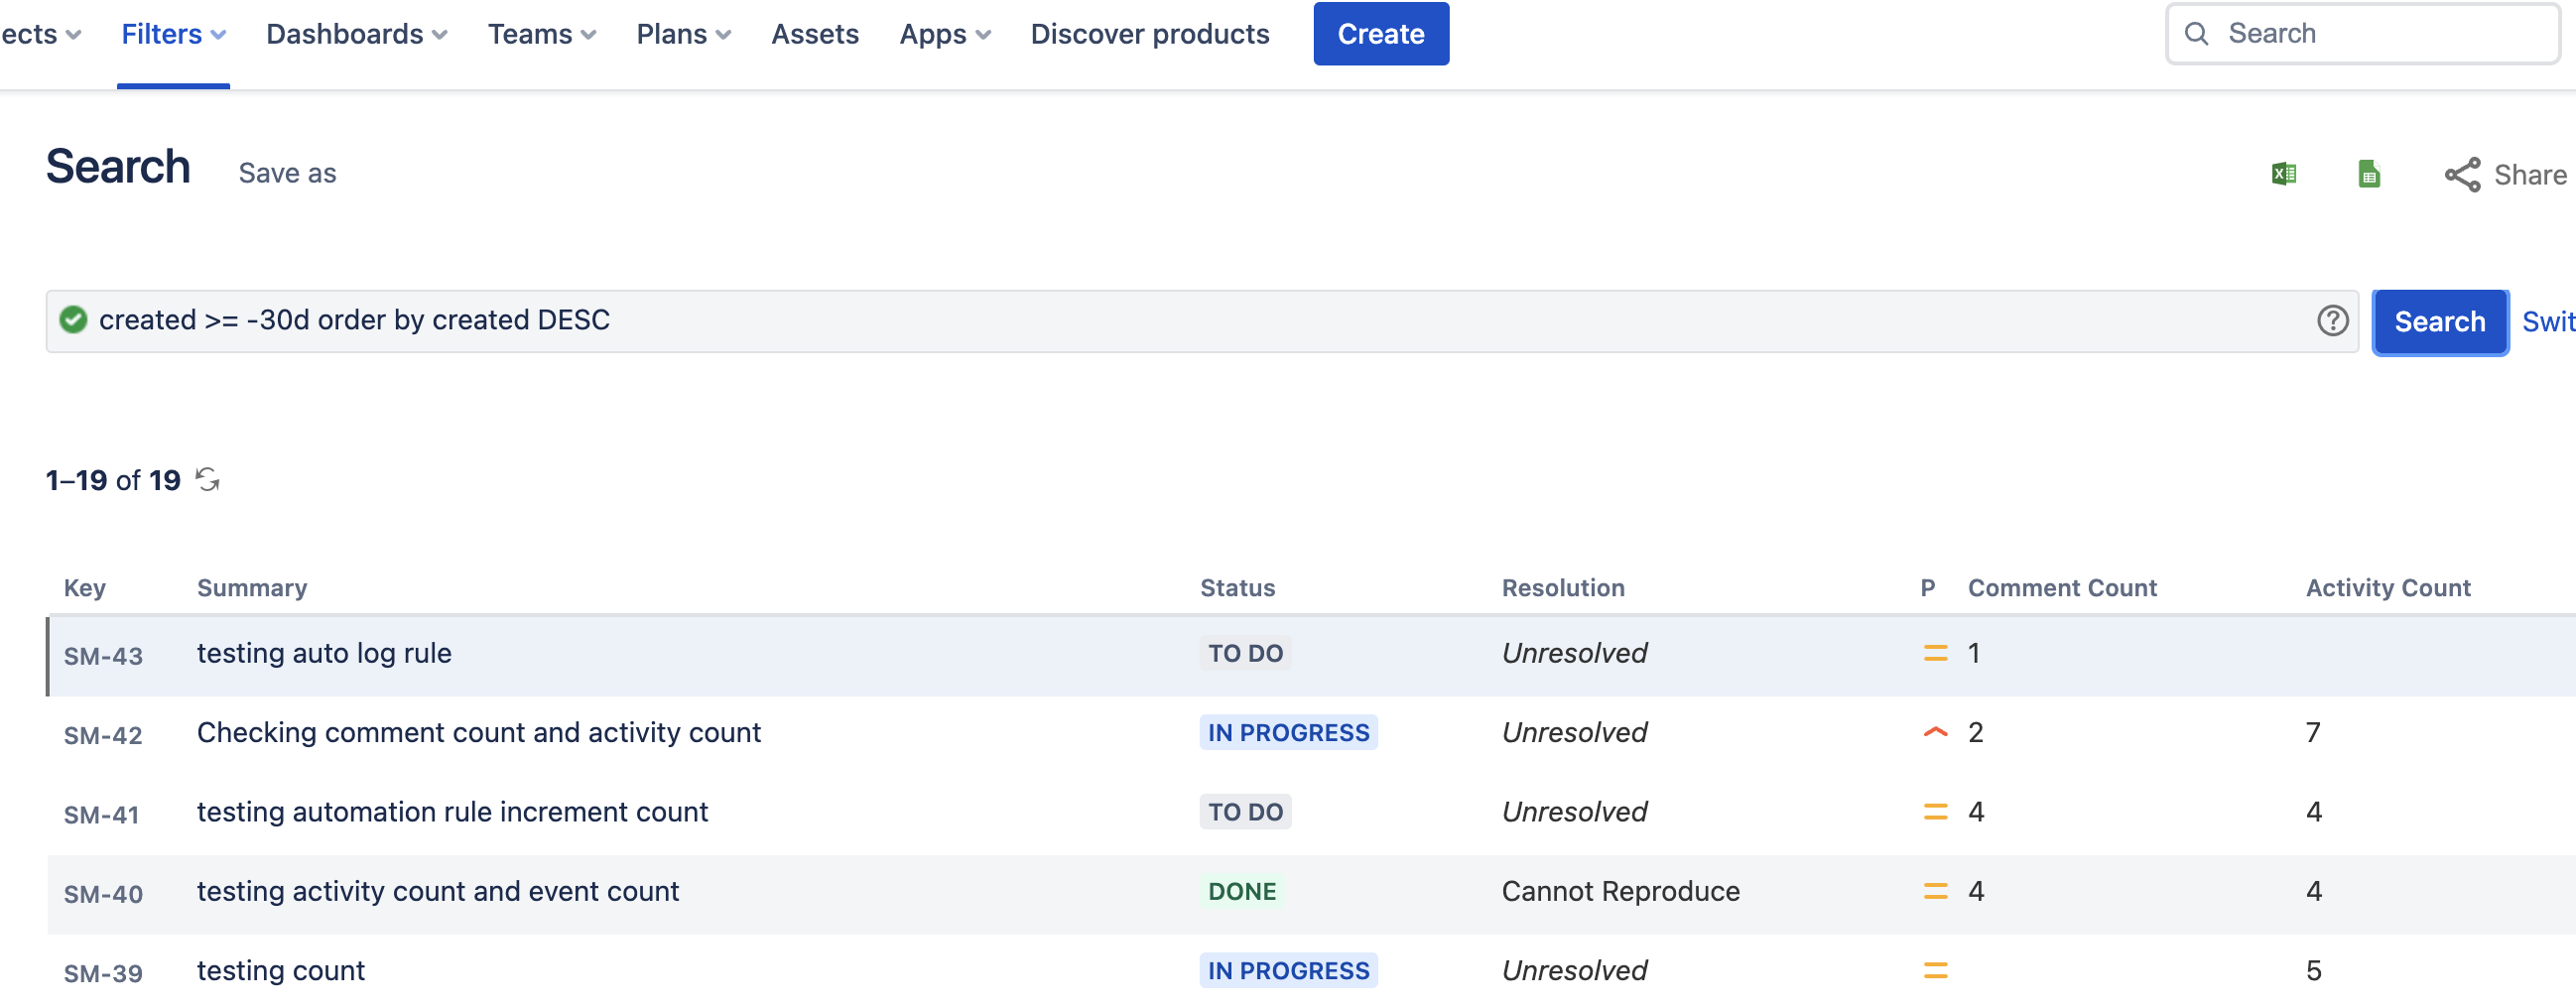Viewport: 2576px width, 1008px height.
Task: Click inside the JQL query field
Action: [900, 320]
